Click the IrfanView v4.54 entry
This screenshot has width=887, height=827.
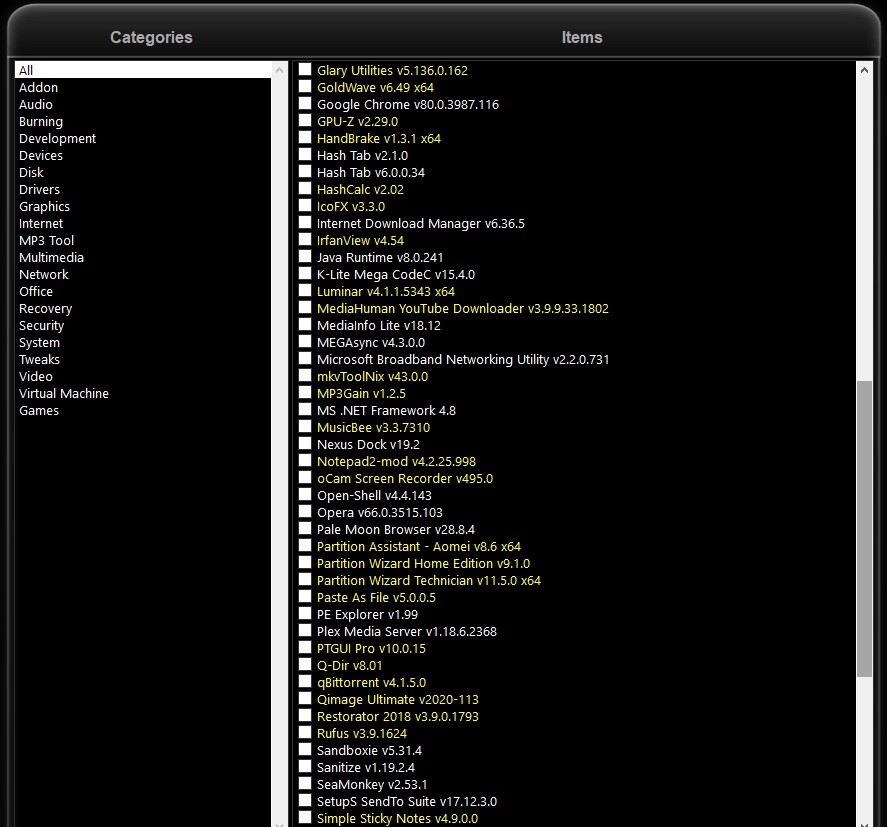(360, 240)
